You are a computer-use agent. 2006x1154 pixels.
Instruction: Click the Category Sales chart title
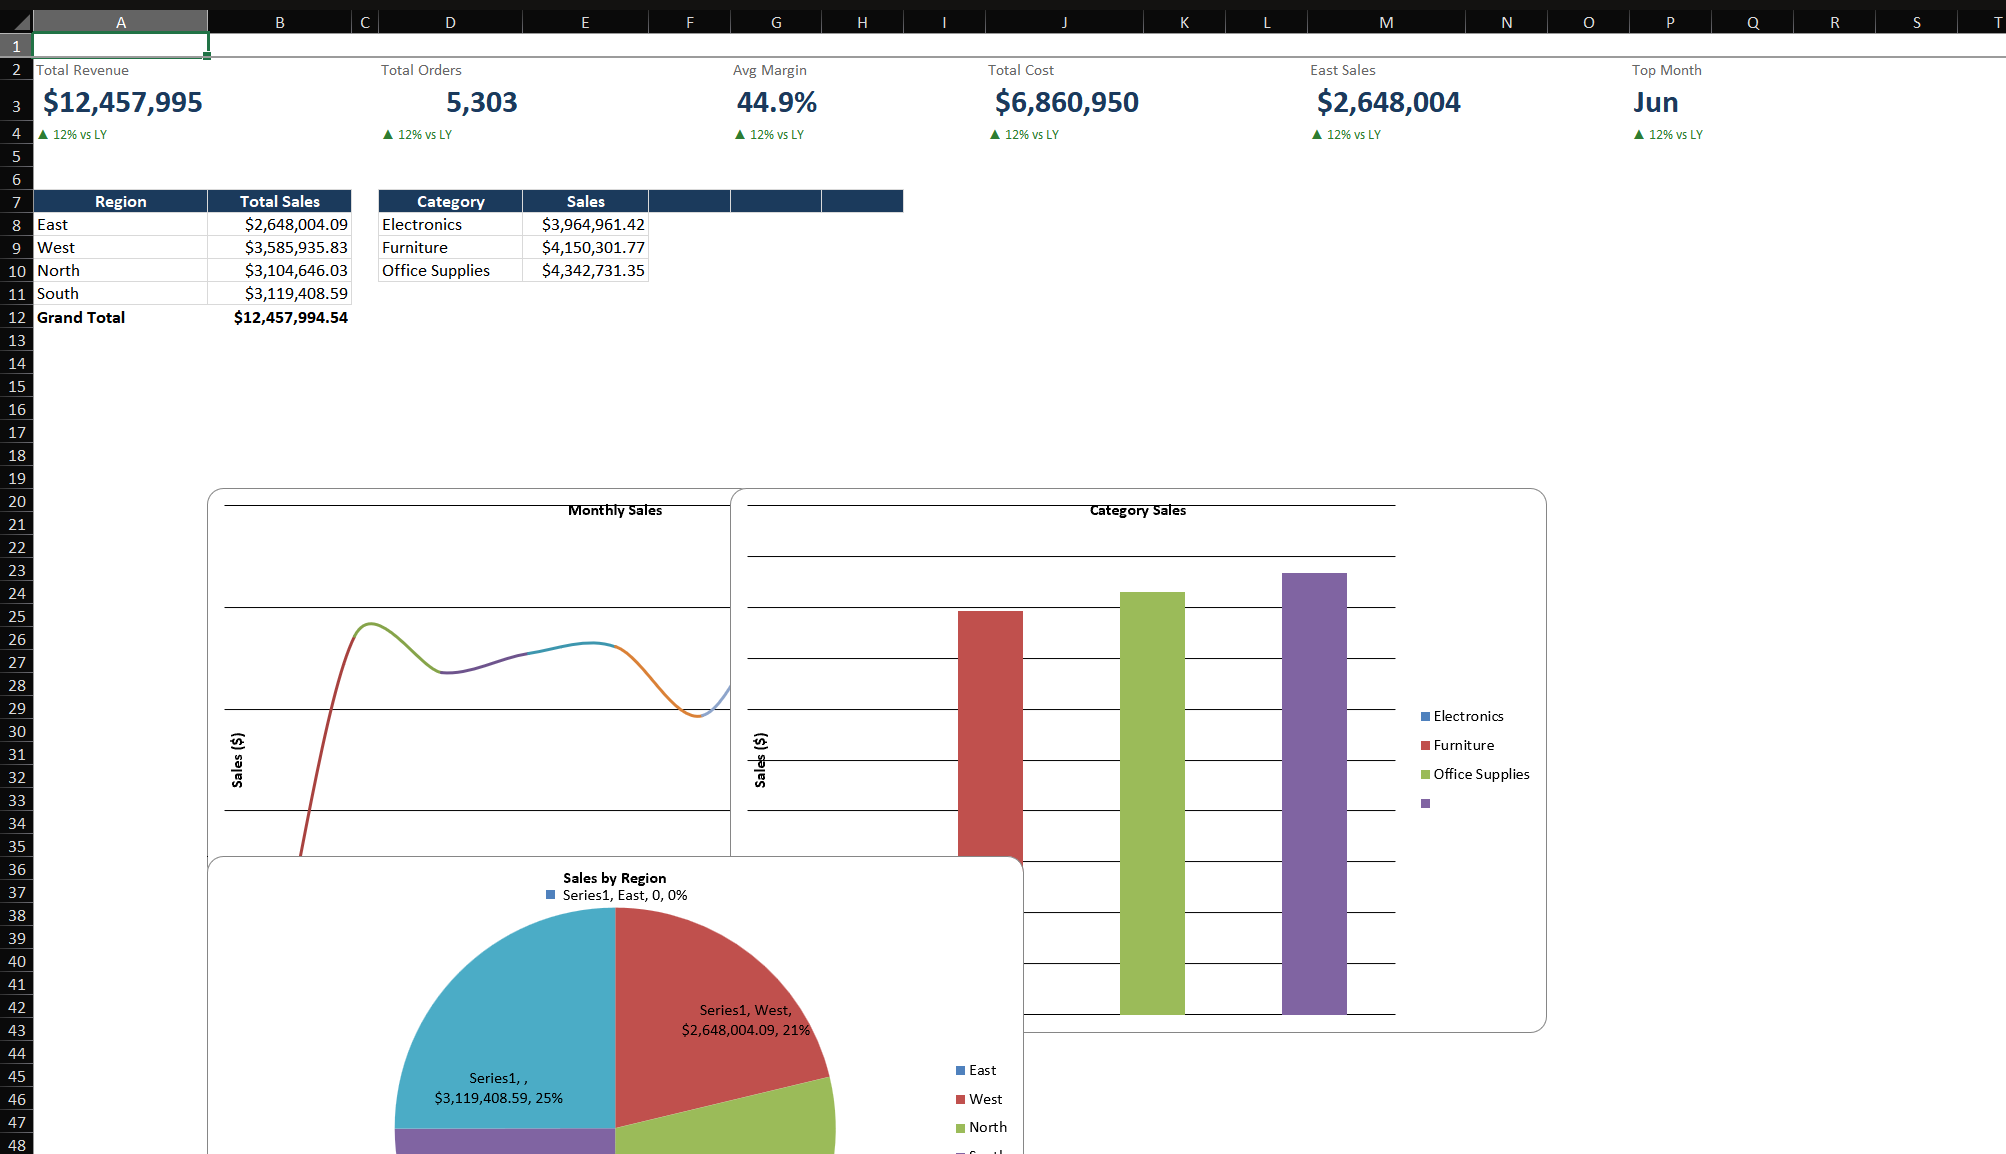(x=1138, y=510)
